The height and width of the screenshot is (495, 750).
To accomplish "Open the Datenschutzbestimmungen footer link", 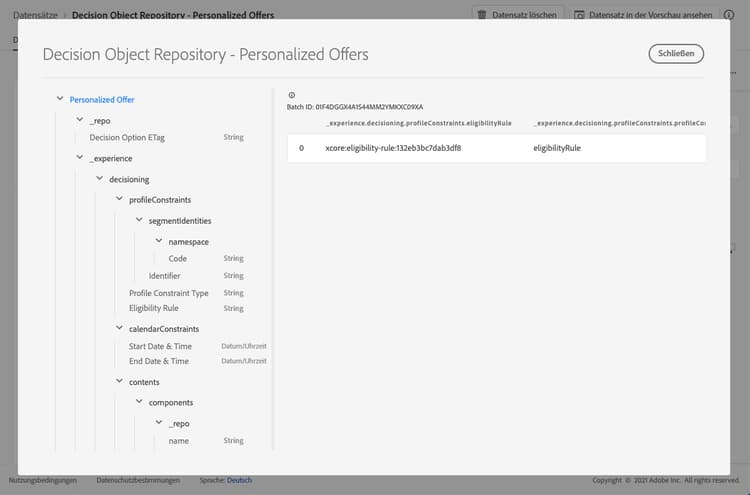I will click(138, 480).
